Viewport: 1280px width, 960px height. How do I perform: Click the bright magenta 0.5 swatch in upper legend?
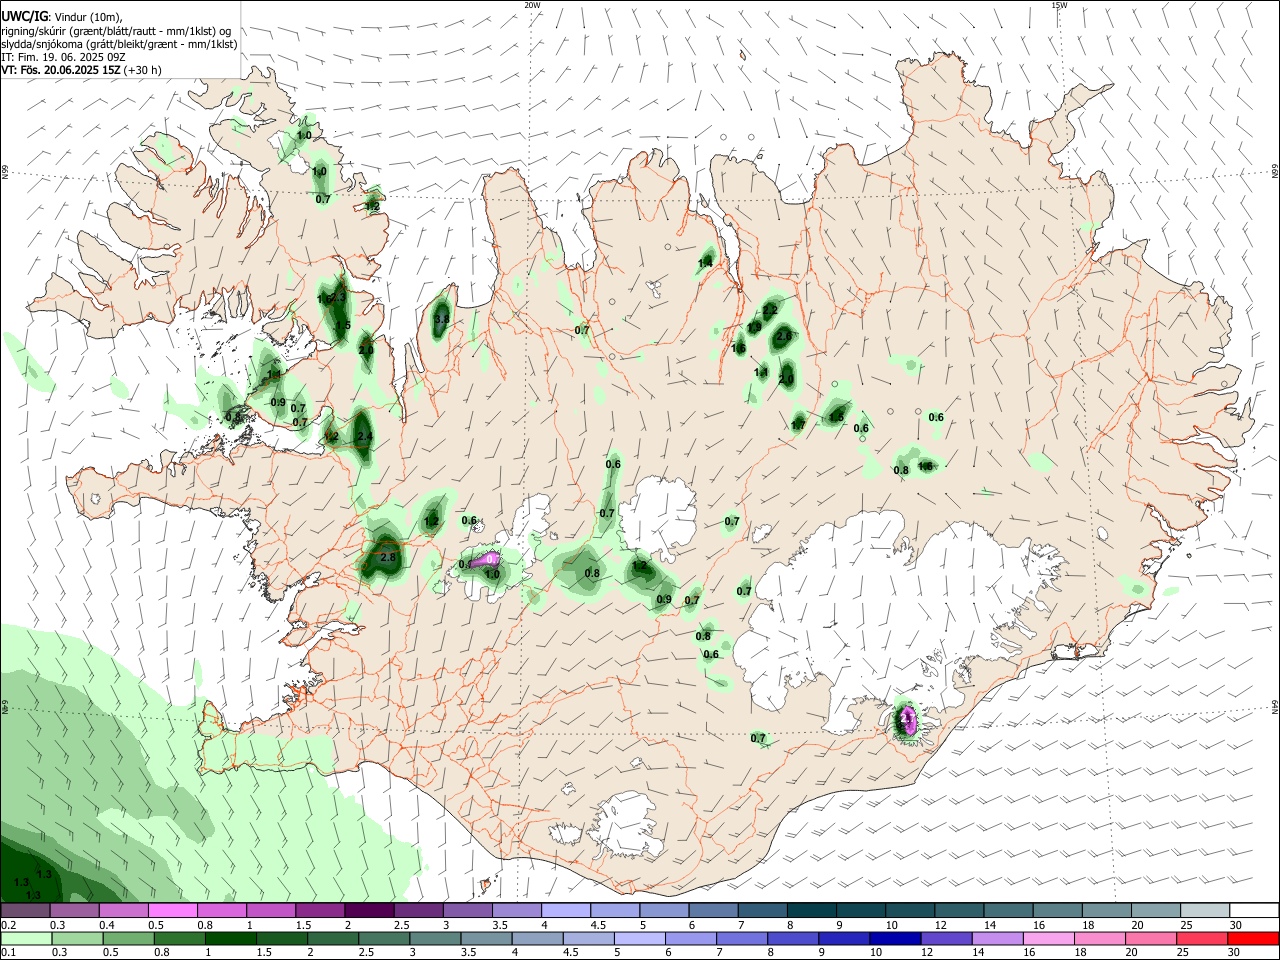pyautogui.click(x=172, y=911)
